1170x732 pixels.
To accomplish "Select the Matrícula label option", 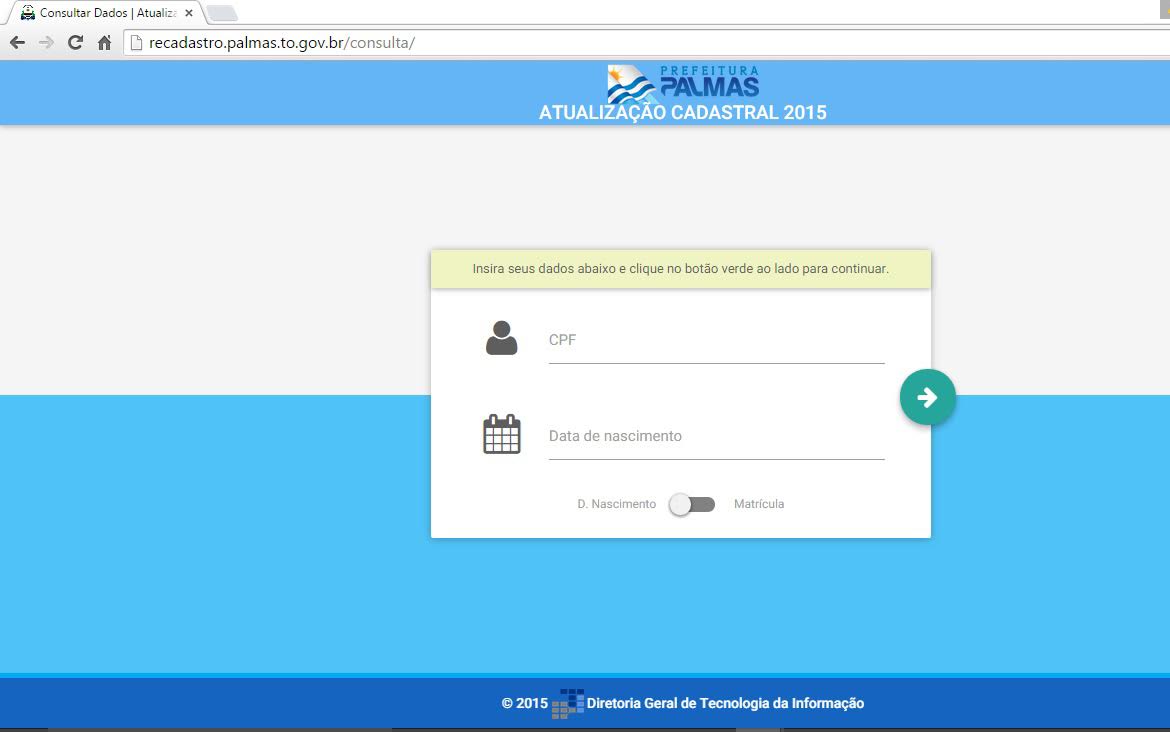I will (x=759, y=504).
